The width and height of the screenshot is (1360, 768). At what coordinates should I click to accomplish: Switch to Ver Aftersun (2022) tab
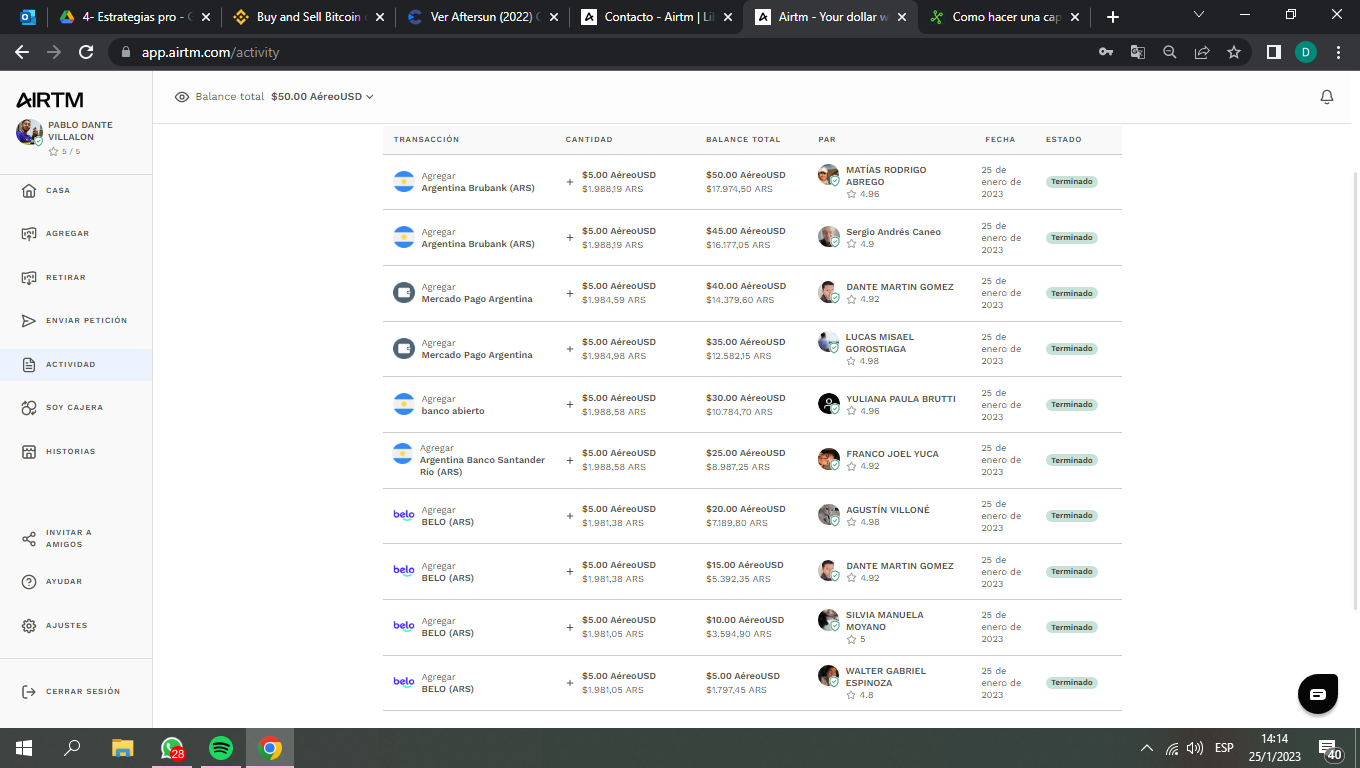[x=482, y=17]
